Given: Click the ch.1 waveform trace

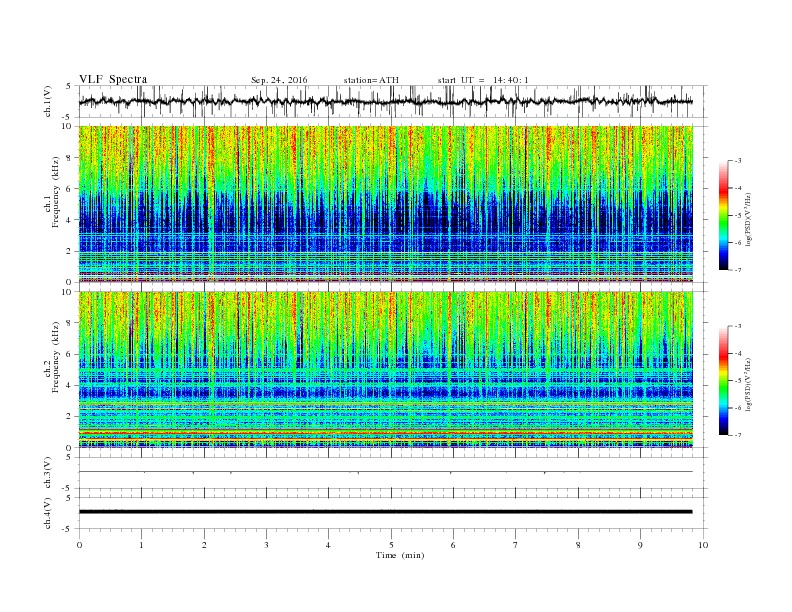Looking at the screenshot, I should [x=386, y=101].
